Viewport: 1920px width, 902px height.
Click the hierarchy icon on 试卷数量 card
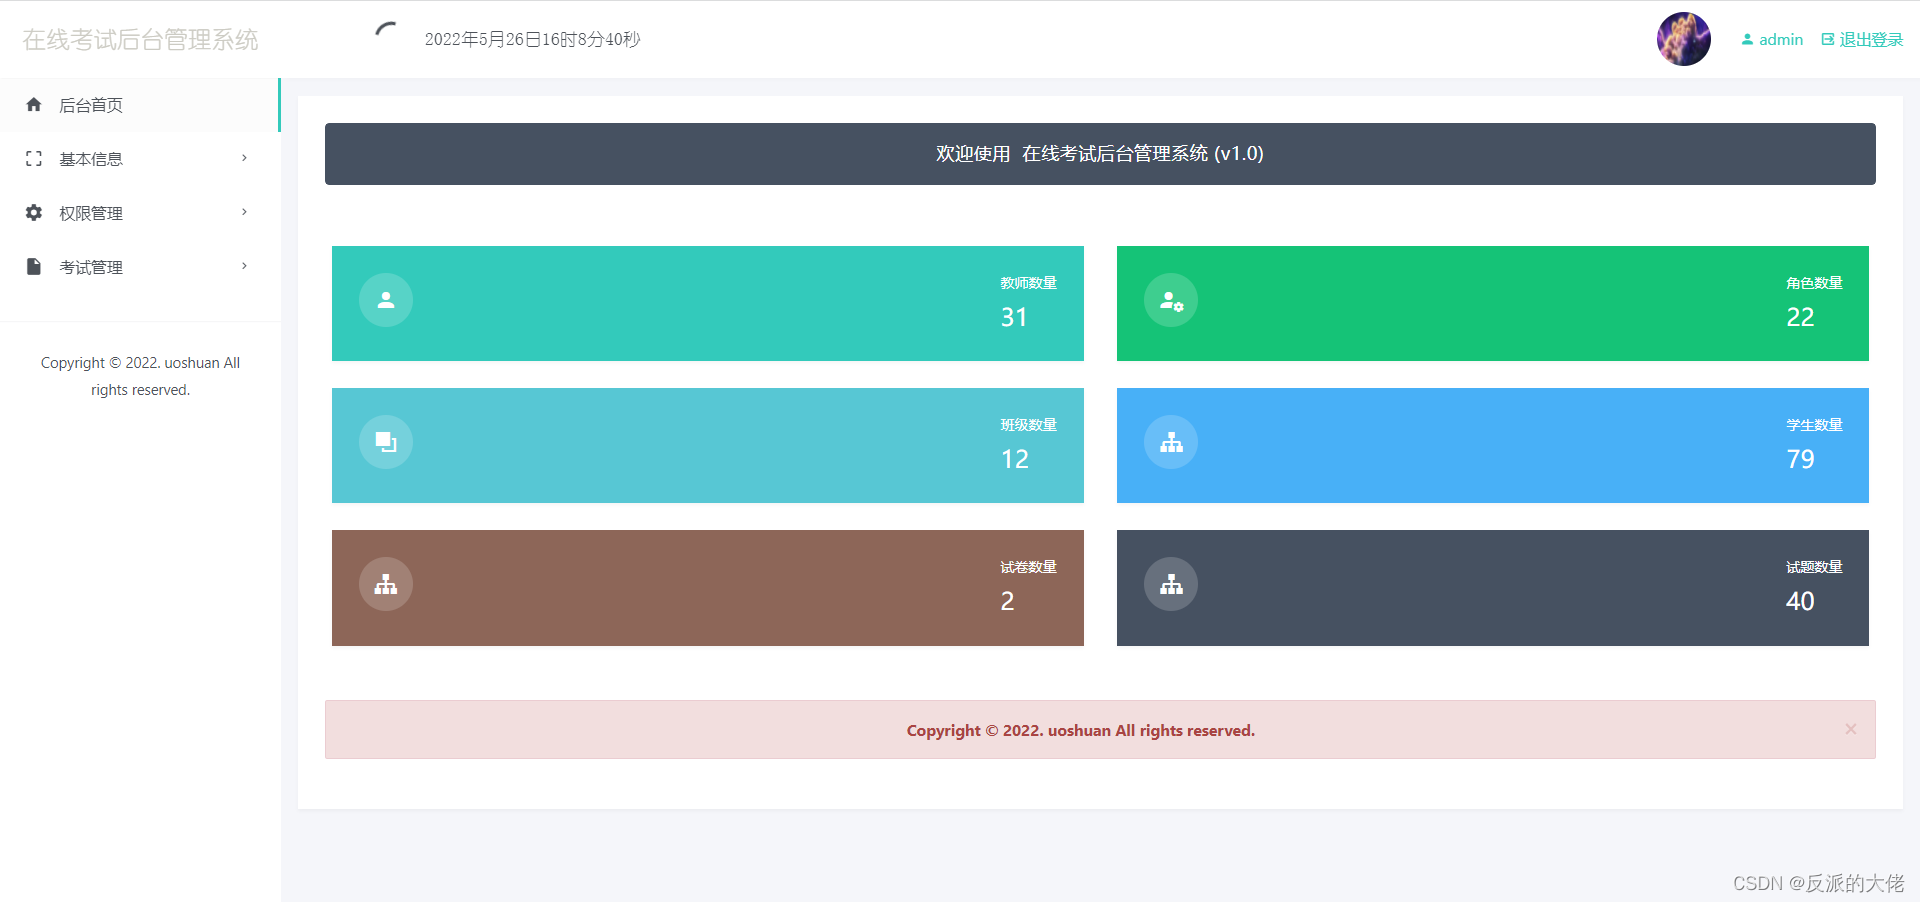click(386, 584)
